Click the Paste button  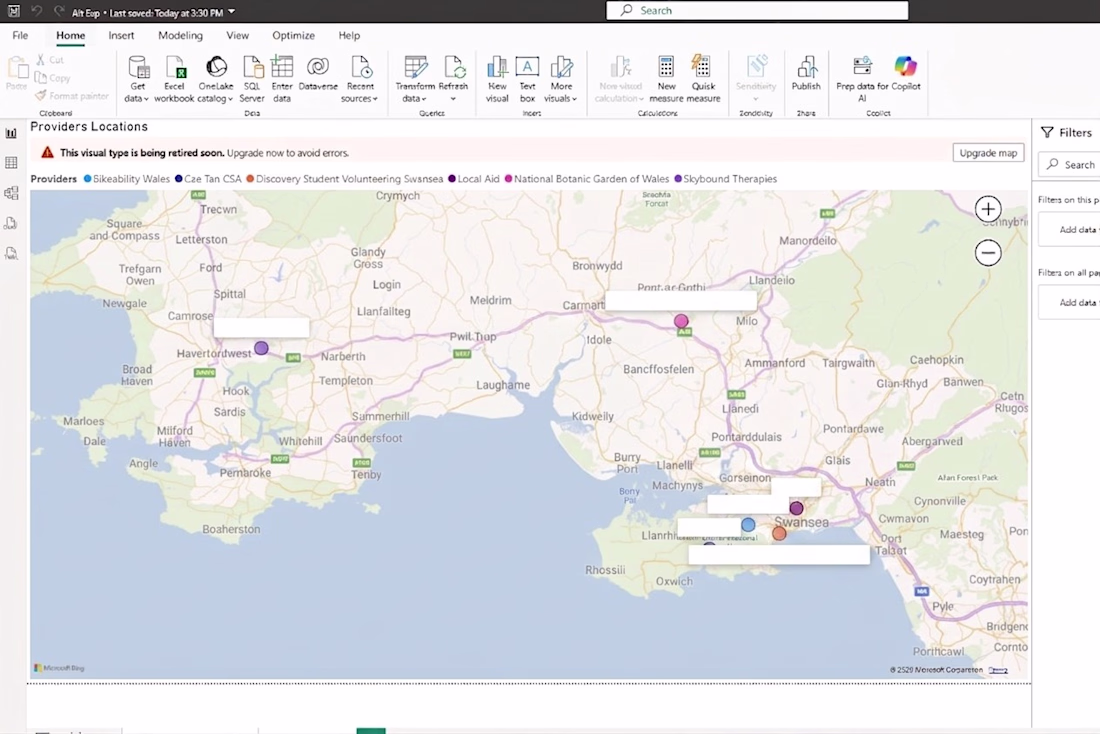coord(17,74)
